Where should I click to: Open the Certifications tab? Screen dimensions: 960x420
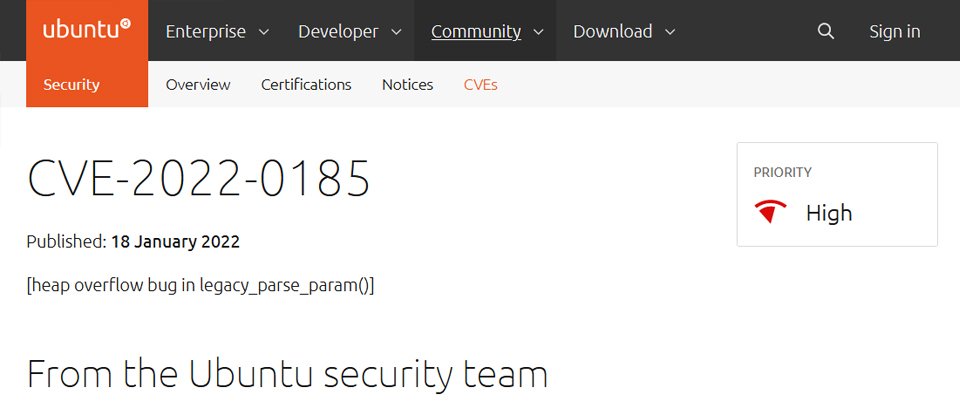[x=306, y=84]
